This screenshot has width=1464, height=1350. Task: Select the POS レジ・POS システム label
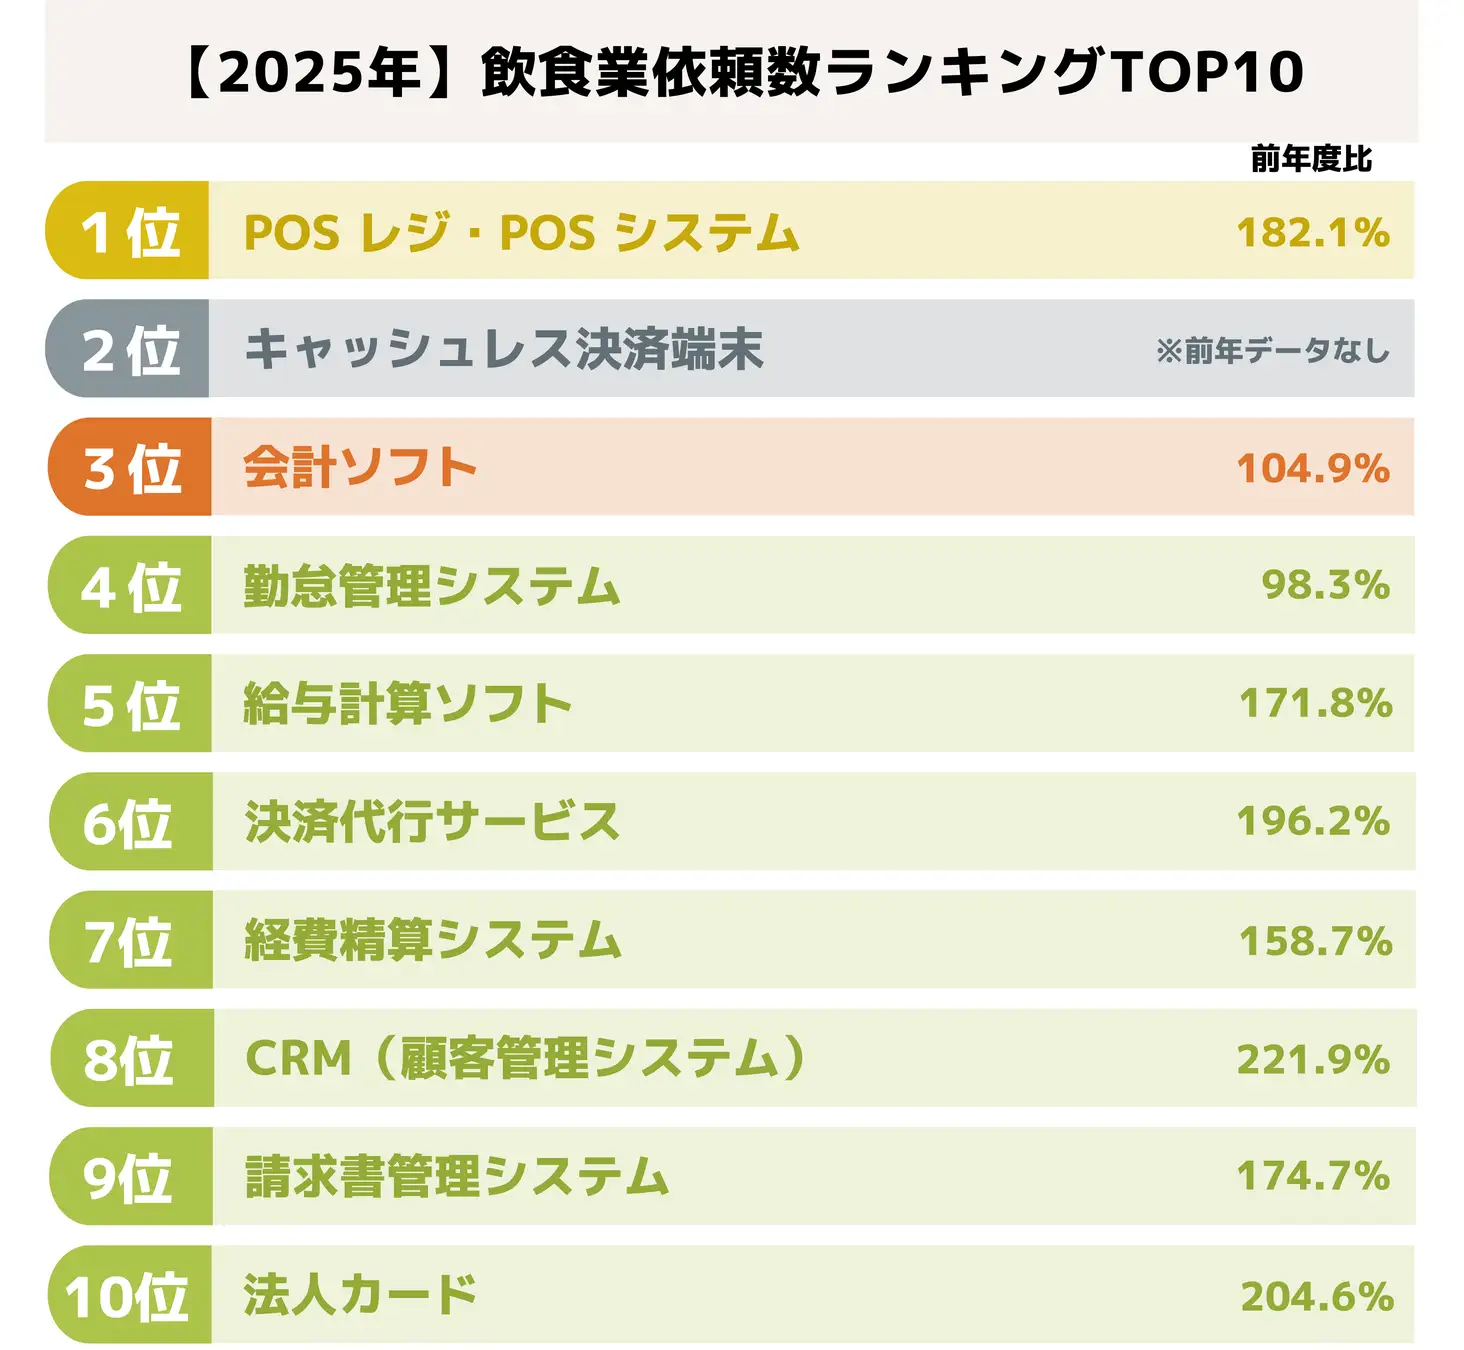click(521, 233)
